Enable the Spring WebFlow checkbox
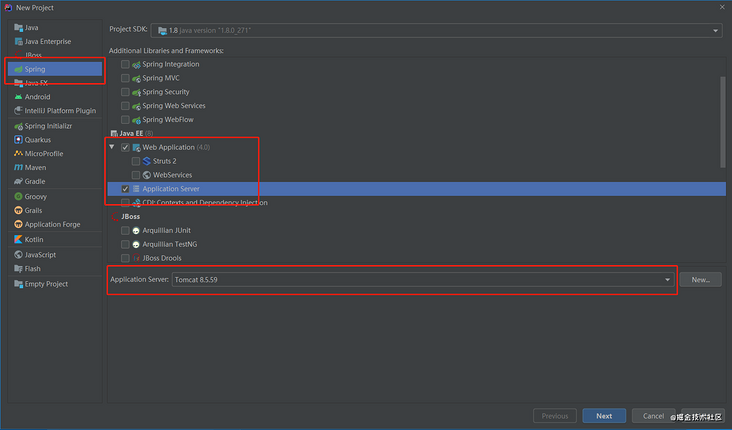This screenshot has height=430, width=732. click(125, 120)
